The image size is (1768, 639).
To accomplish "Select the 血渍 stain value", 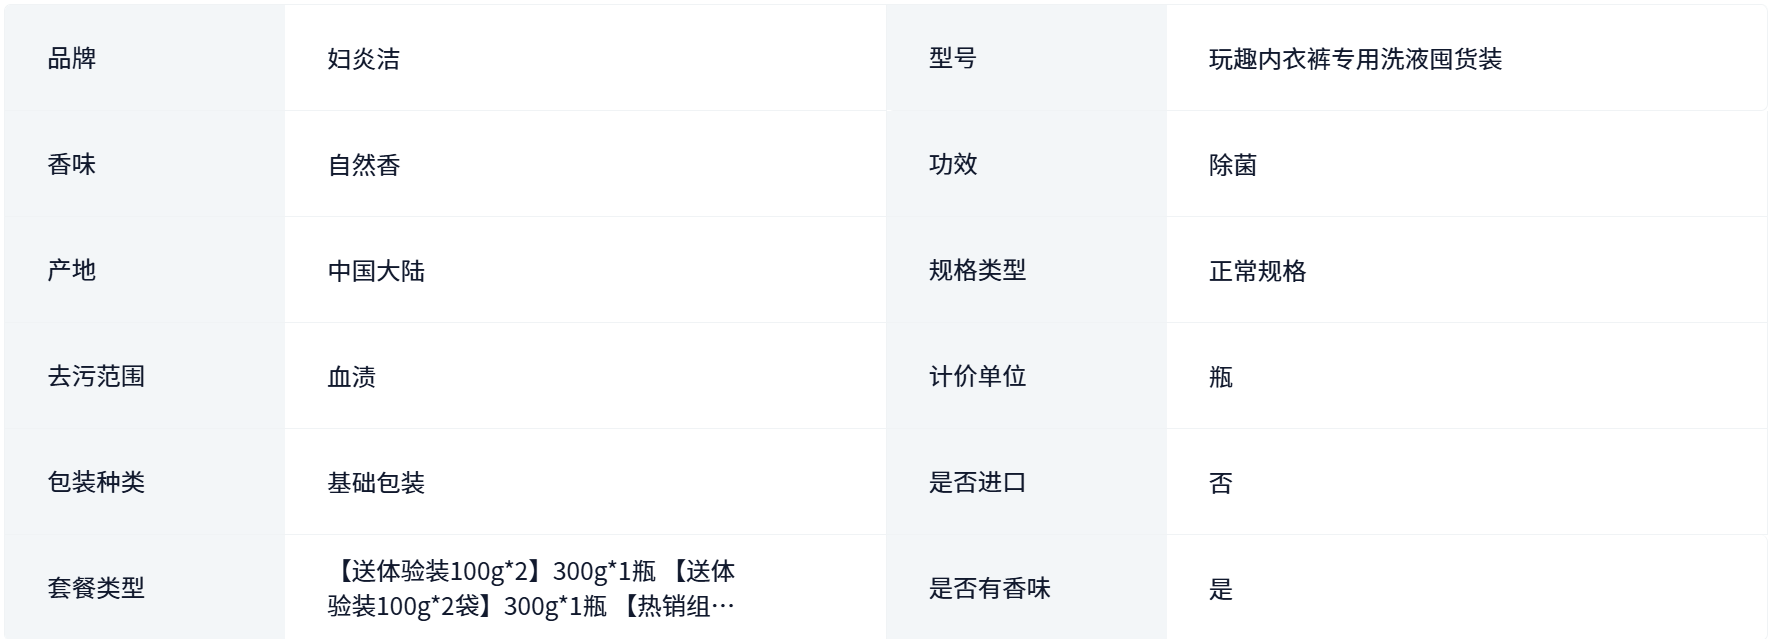I will coord(352,377).
